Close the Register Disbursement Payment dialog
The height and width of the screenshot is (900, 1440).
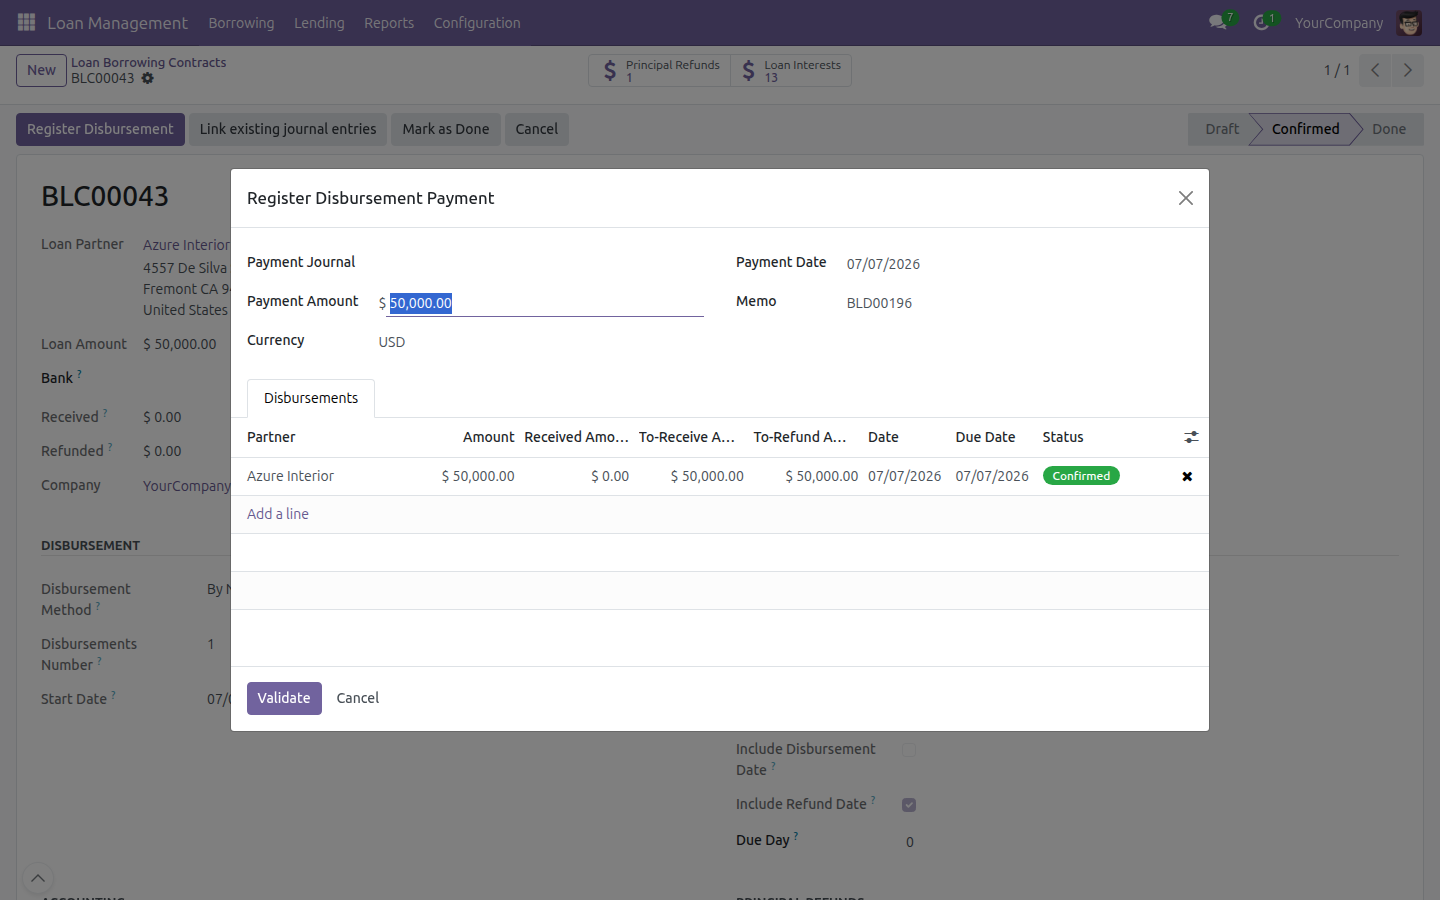tap(1186, 198)
